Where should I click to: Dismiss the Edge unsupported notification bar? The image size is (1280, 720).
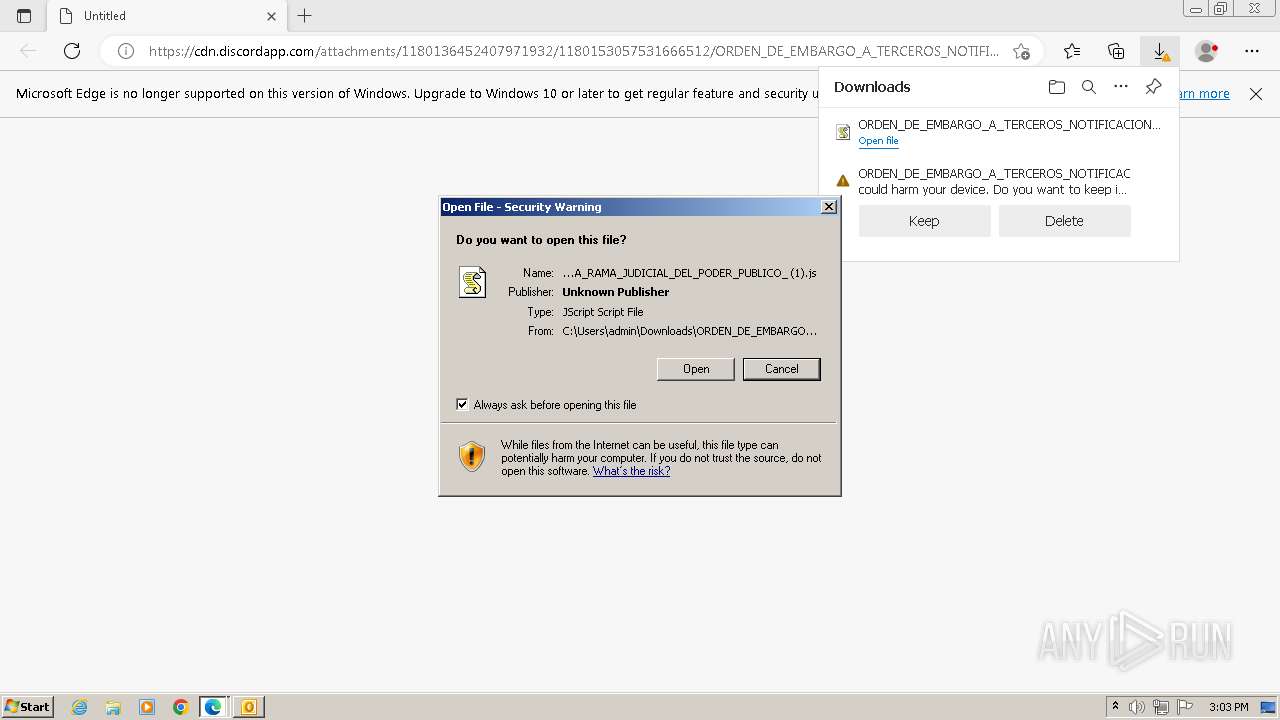tap(1256, 94)
